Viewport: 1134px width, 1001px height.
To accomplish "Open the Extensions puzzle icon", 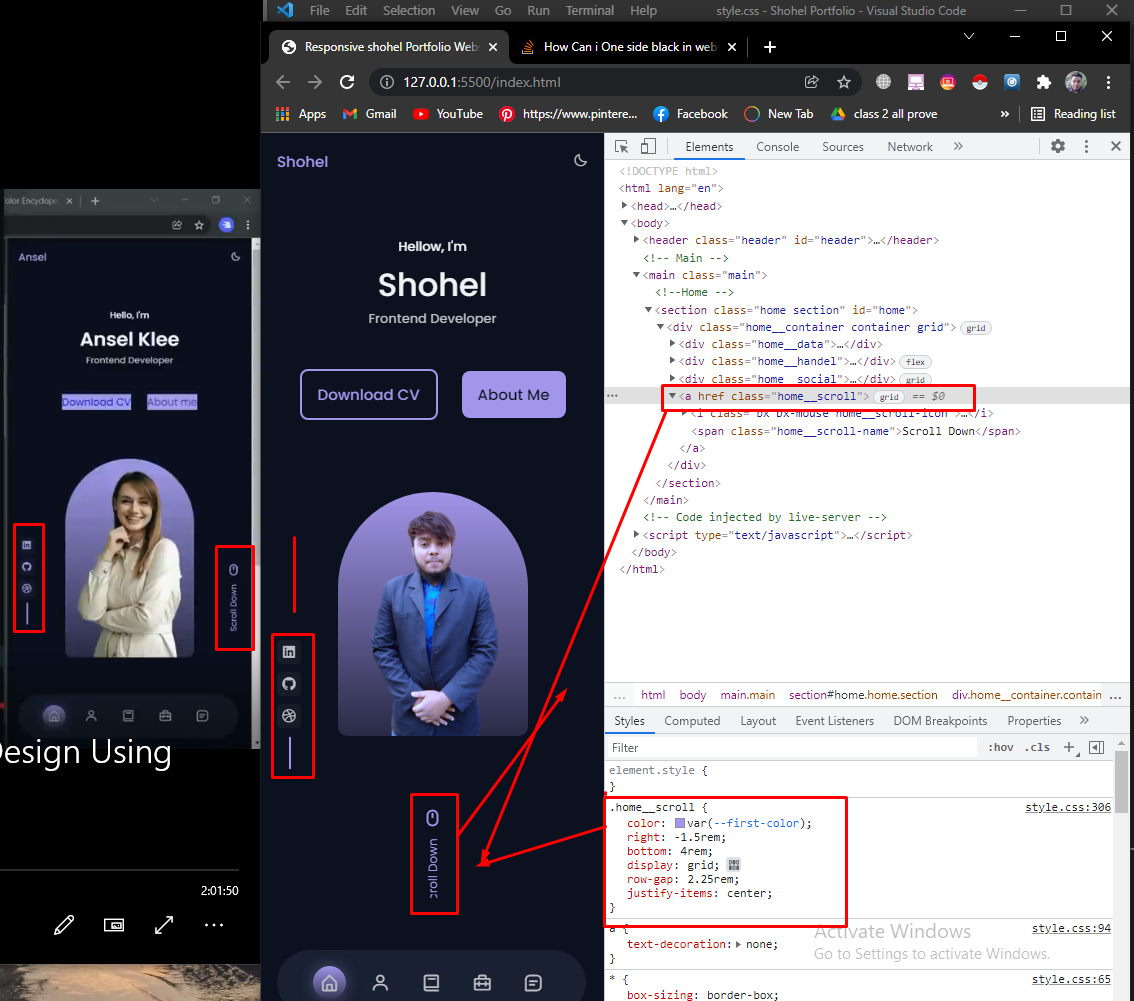I will tap(1043, 82).
